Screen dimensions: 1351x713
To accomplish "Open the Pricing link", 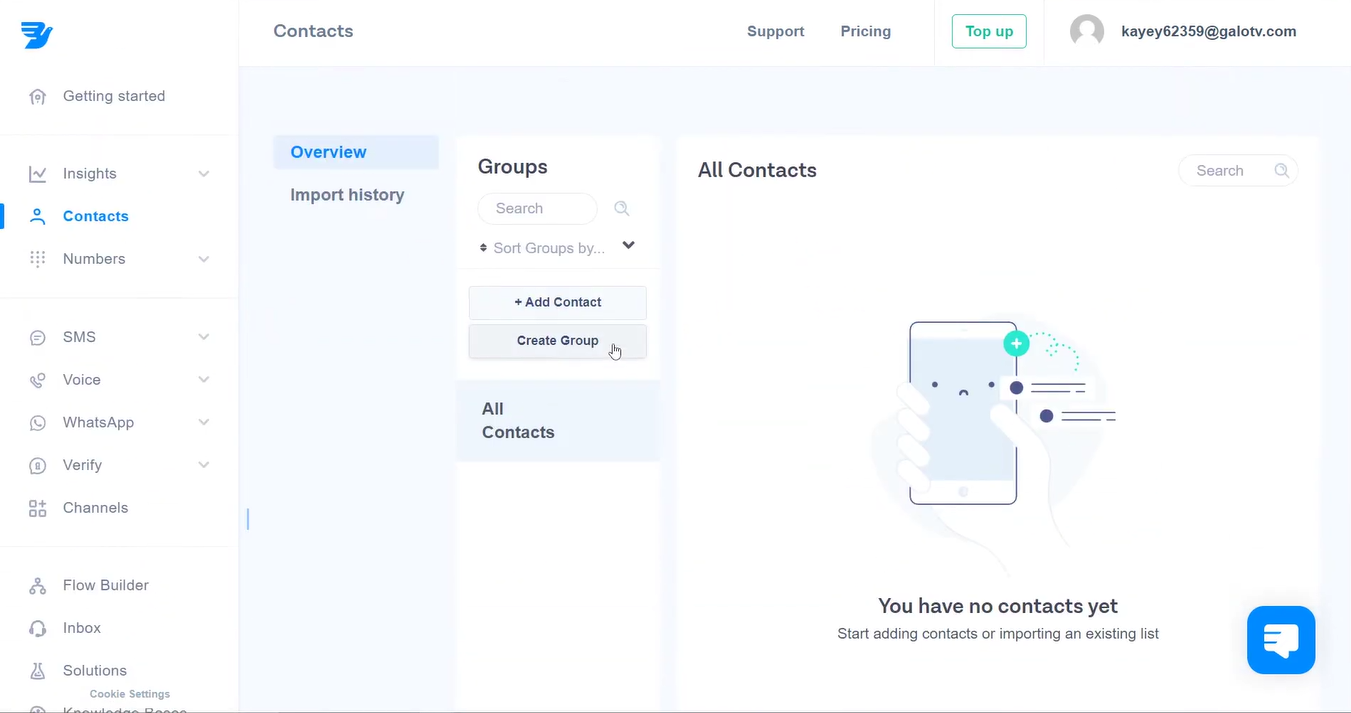I will [866, 31].
